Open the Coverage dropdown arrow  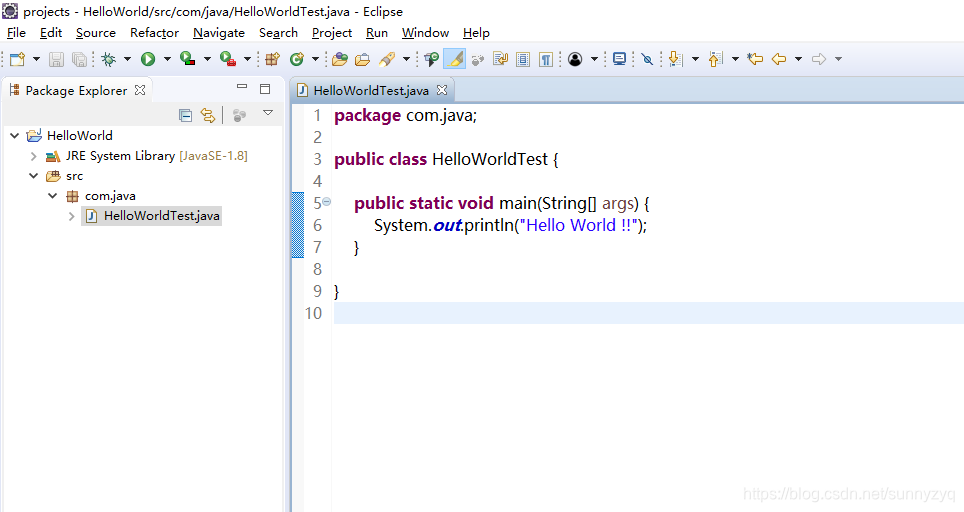tap(207, 59)
